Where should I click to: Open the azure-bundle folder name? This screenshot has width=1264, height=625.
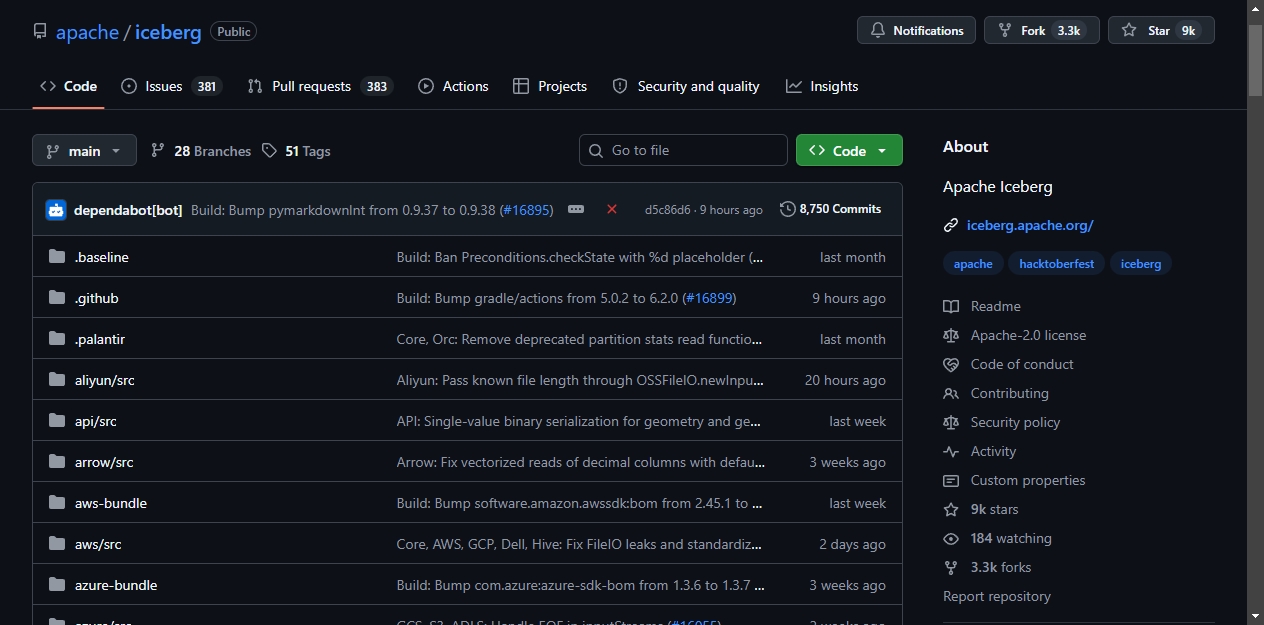[x=116, y=585]
